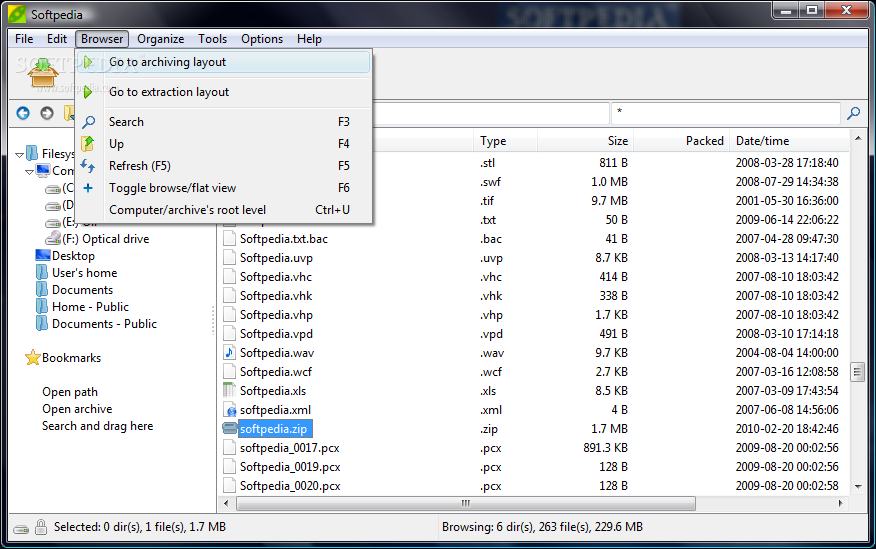Click the scroll down arrow of file list
This screenshot has height=549, width=876.
coord(858,486)
